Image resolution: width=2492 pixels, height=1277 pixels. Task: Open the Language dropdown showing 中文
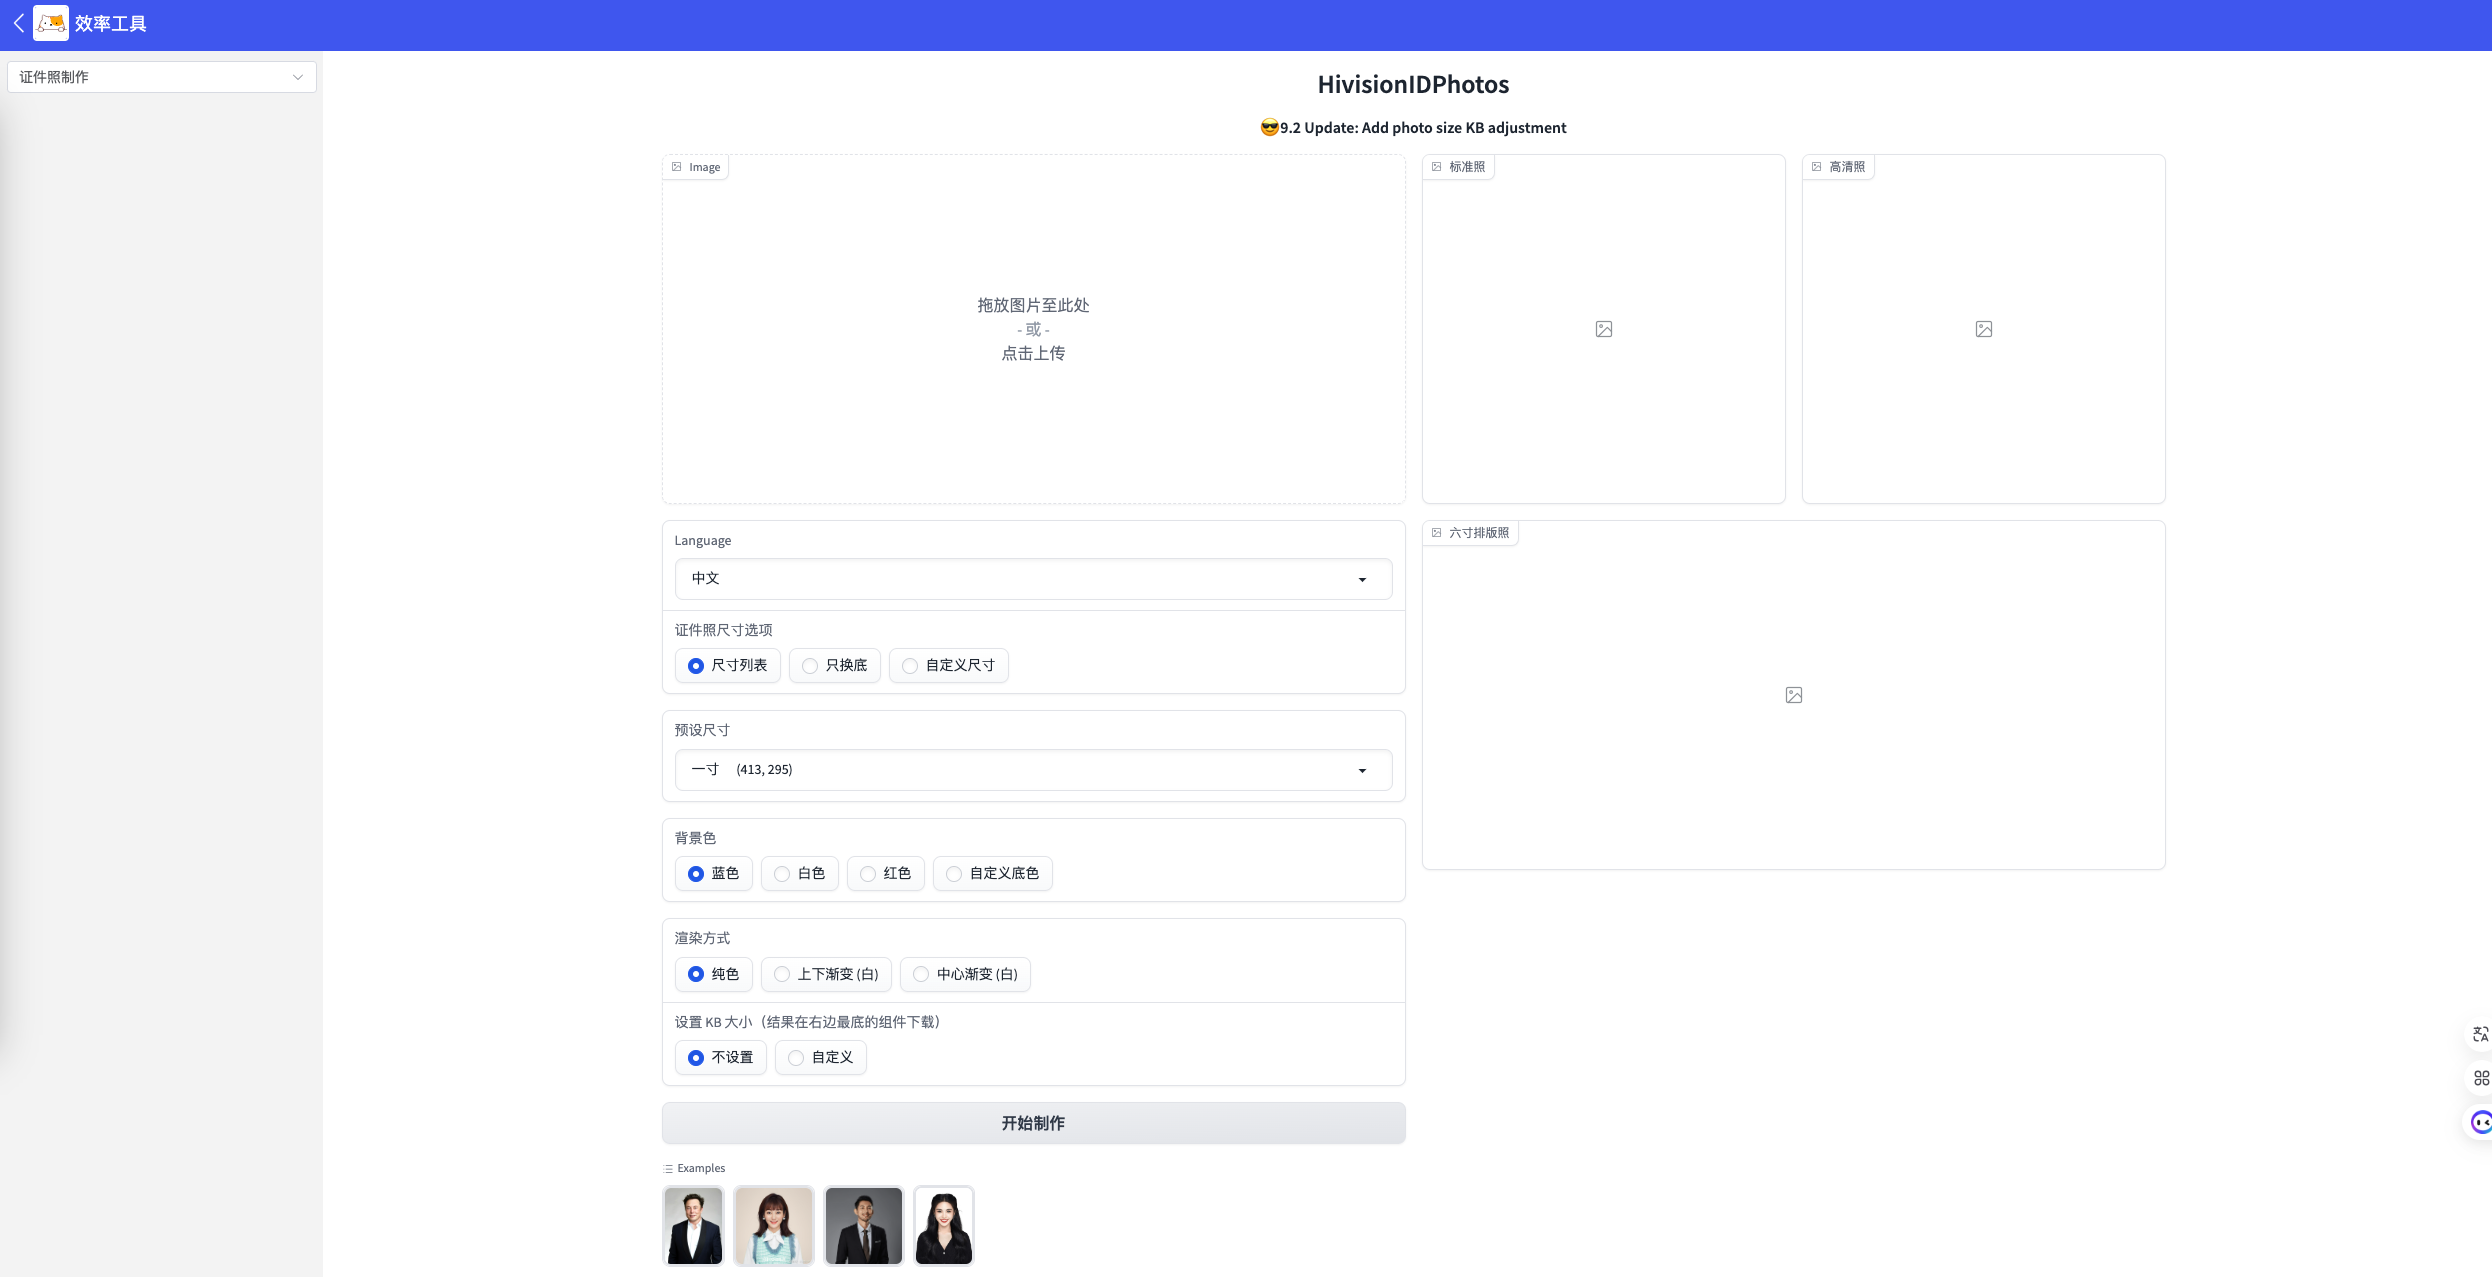[x=1033, y=579]
